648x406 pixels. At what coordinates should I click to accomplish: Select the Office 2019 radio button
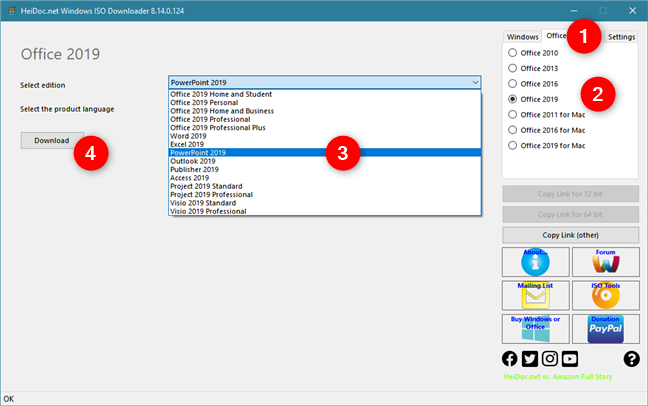(x=512, y=99)
